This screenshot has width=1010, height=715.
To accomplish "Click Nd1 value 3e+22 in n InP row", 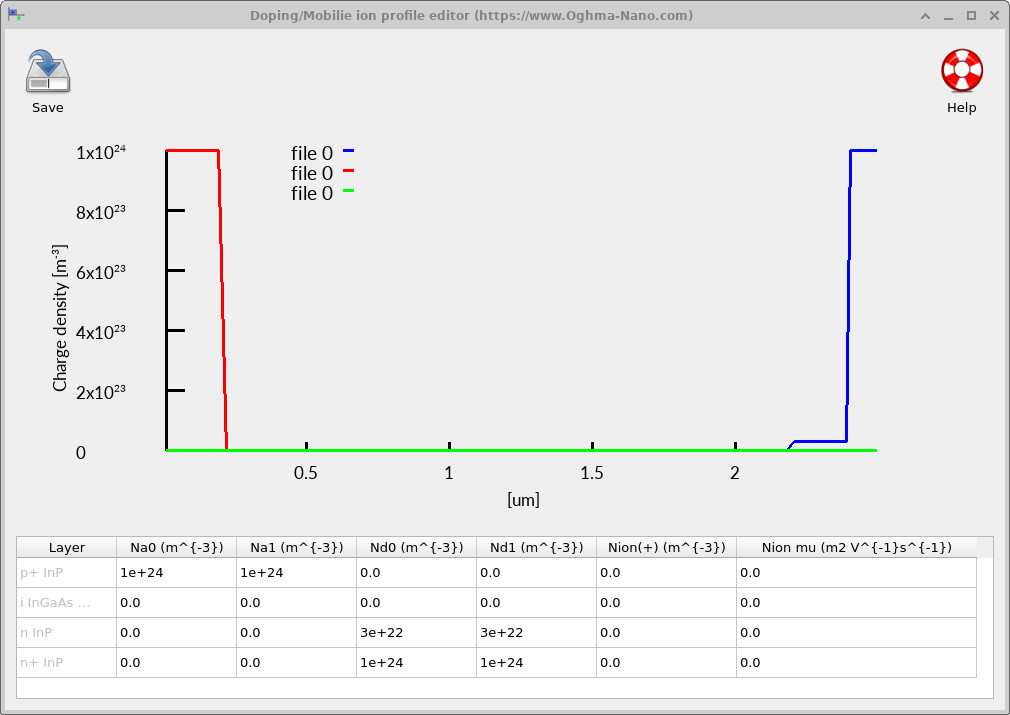I will point(537,633).
